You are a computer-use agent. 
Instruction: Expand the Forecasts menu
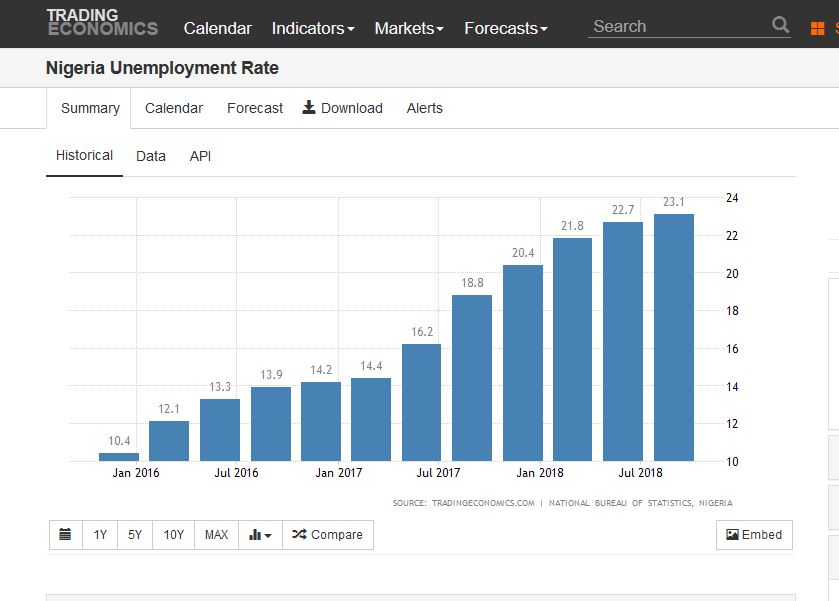pos(506,28)
